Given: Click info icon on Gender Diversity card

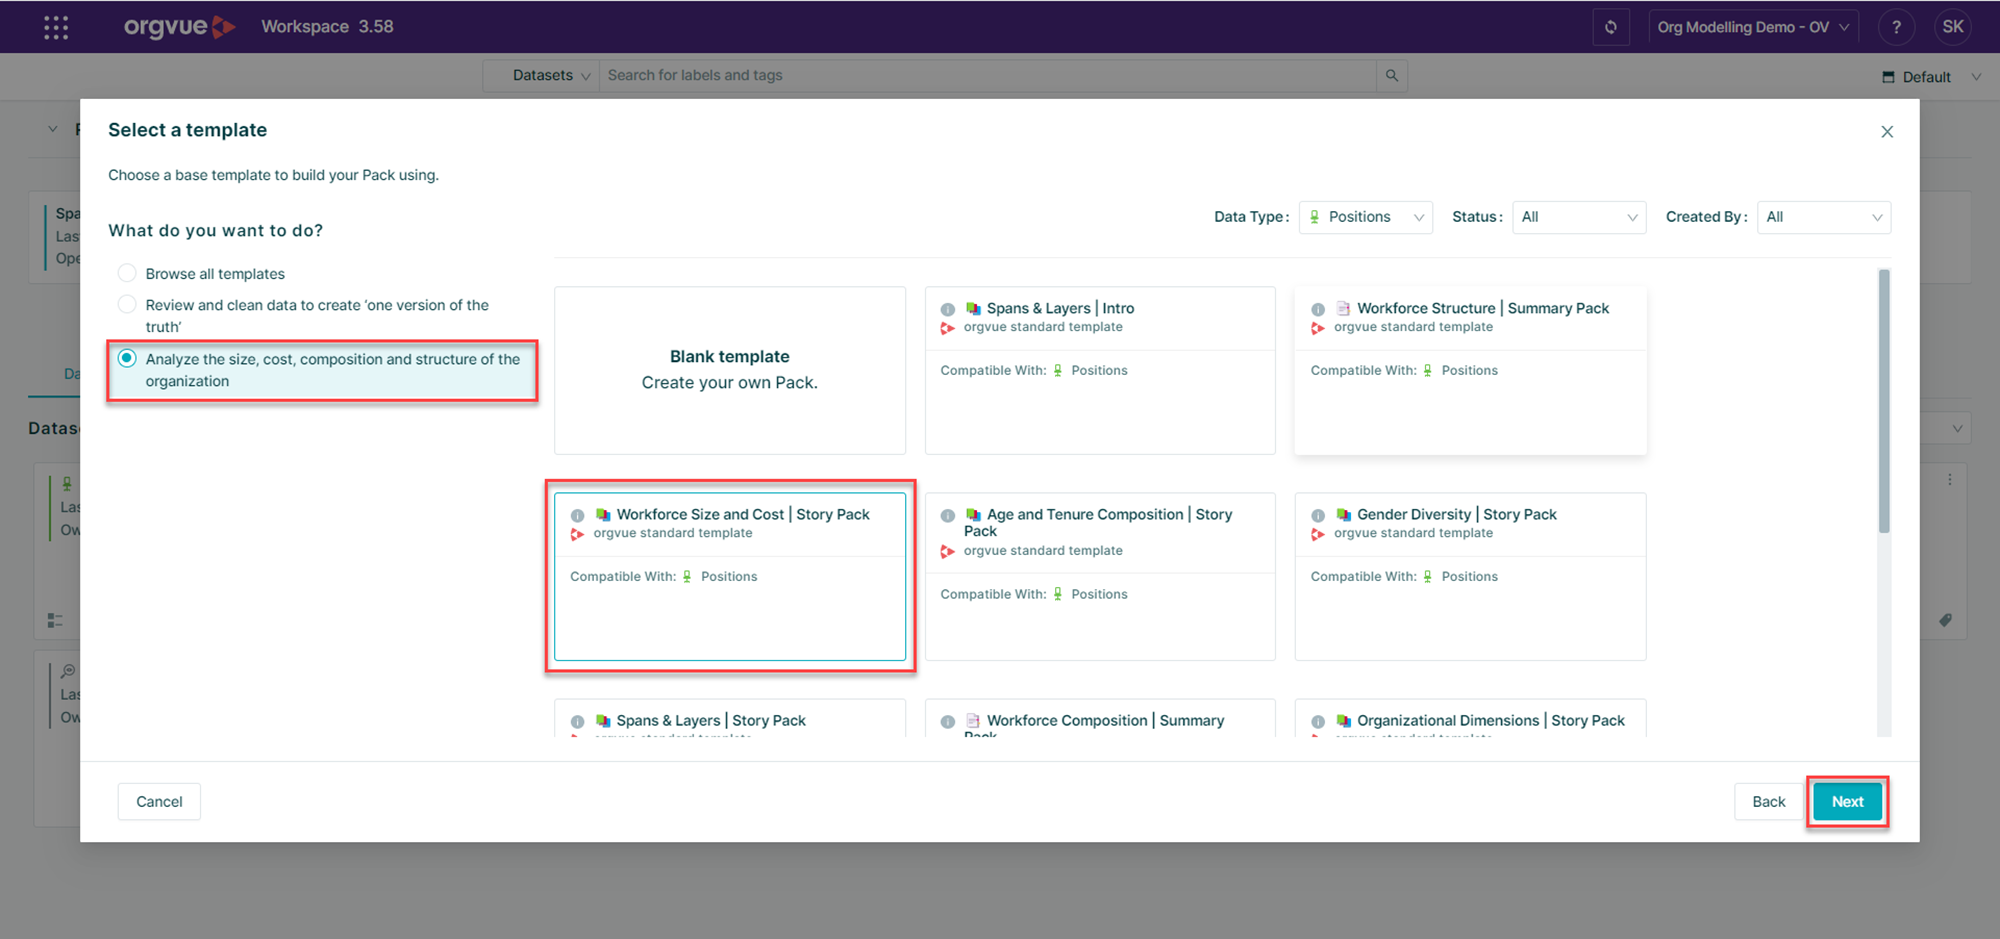Looking at the screenshot, I should point(1318,515).
